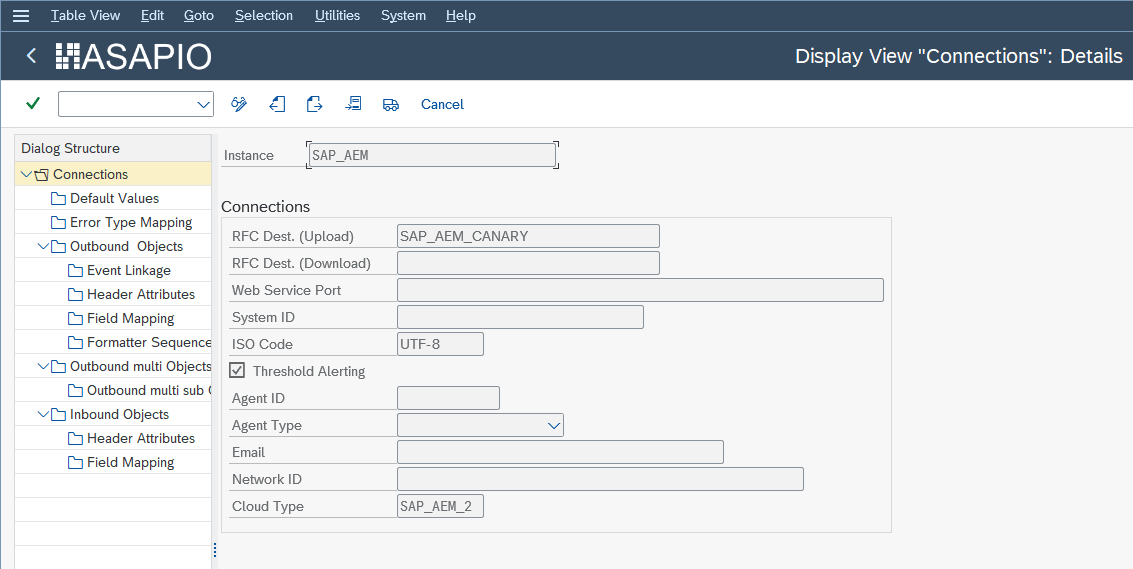Open the System menu
Viewport: 1133px width, 569px height.
403,15
